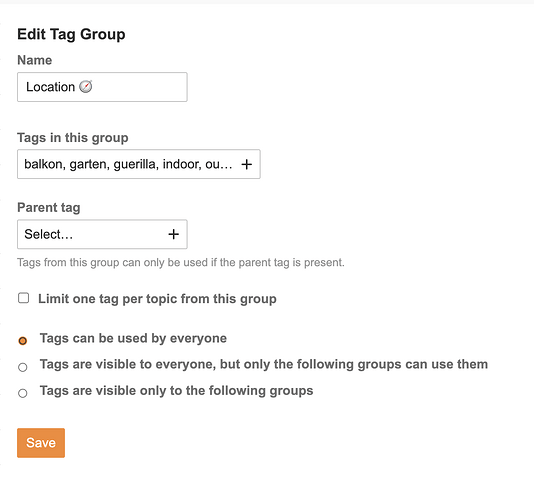The width and height of the screenshot is (534, 500).
Task: Click the plus icon in Tags in this group
Action: [247, 165]
